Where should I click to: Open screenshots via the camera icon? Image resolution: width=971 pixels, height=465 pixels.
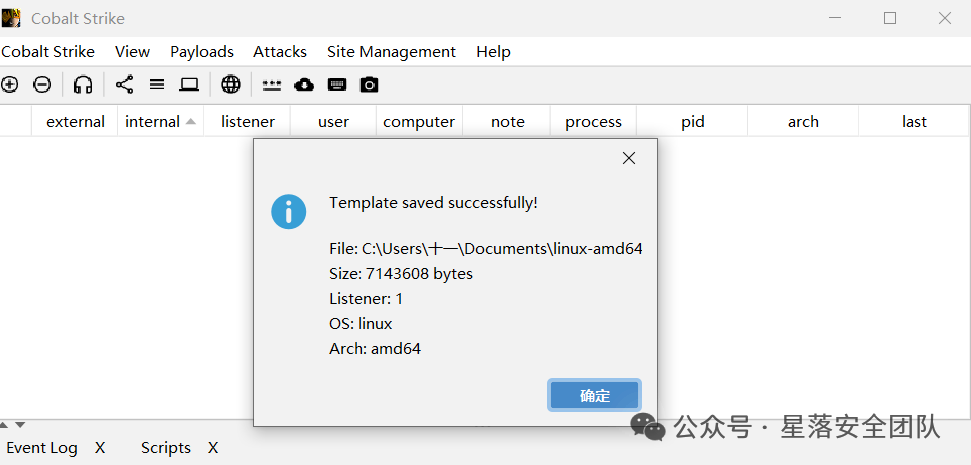[x=369, y=84]
